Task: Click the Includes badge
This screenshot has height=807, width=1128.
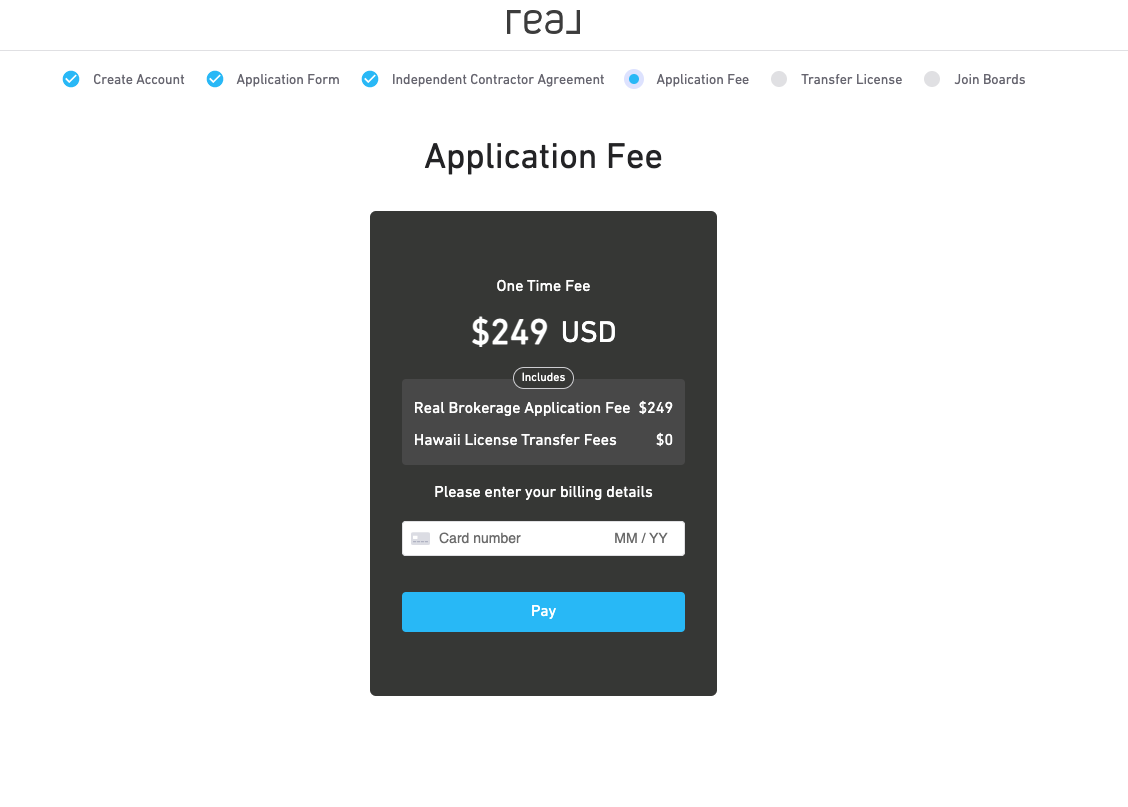Action: [543, 378]
